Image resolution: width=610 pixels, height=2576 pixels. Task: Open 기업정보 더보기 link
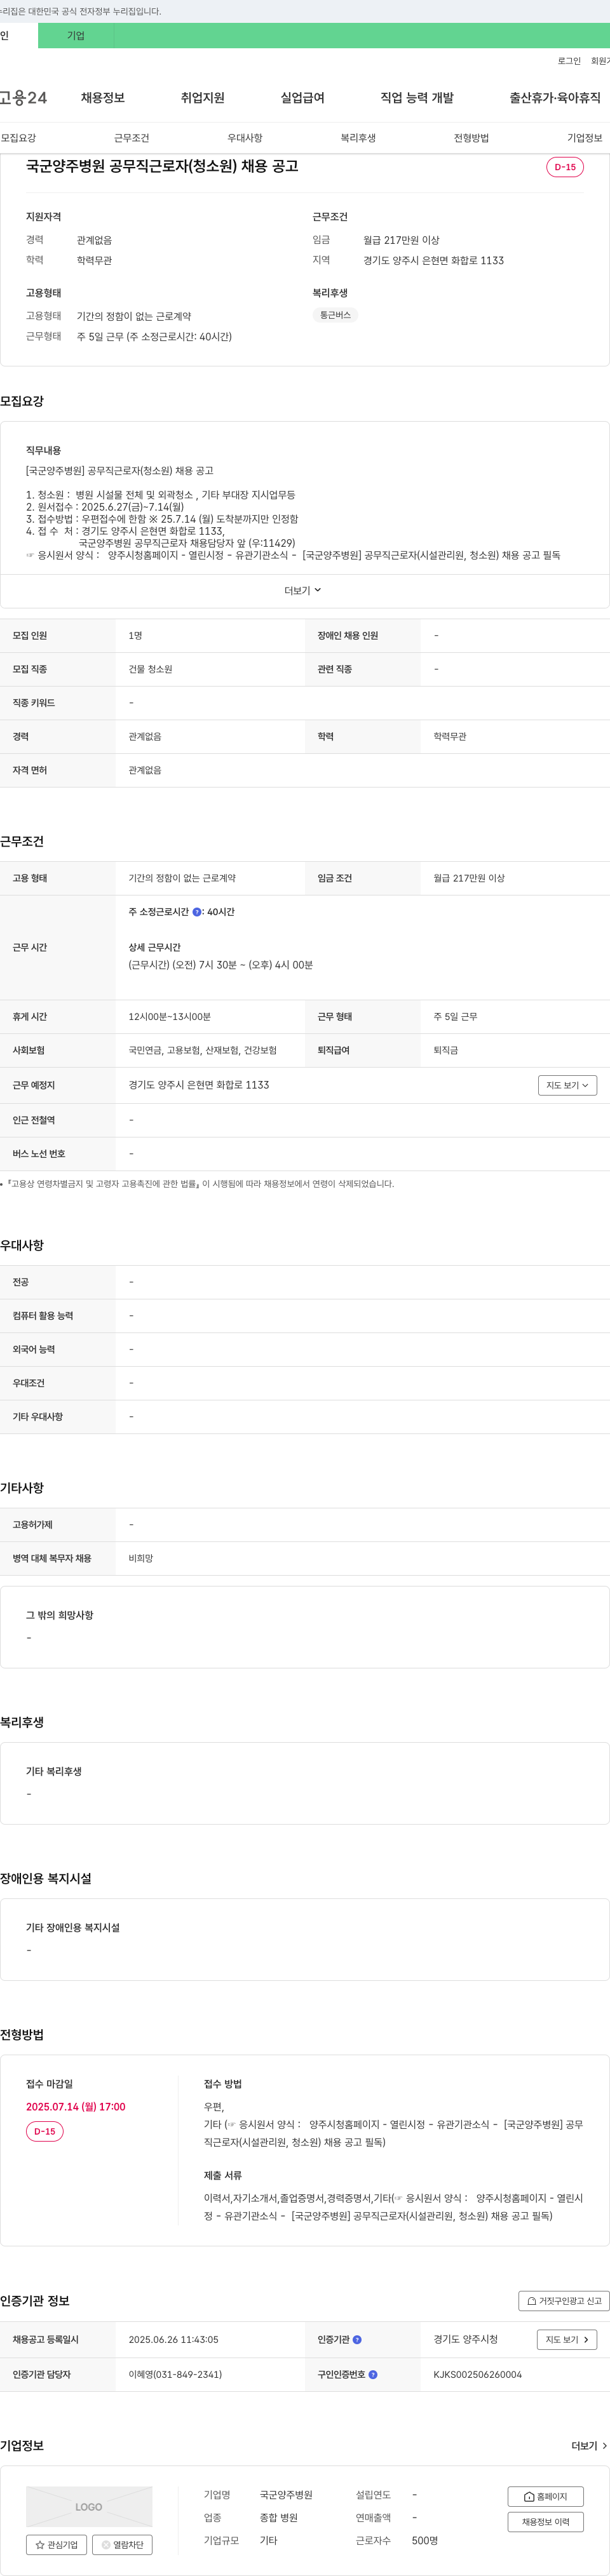[x=589, y=2445]
